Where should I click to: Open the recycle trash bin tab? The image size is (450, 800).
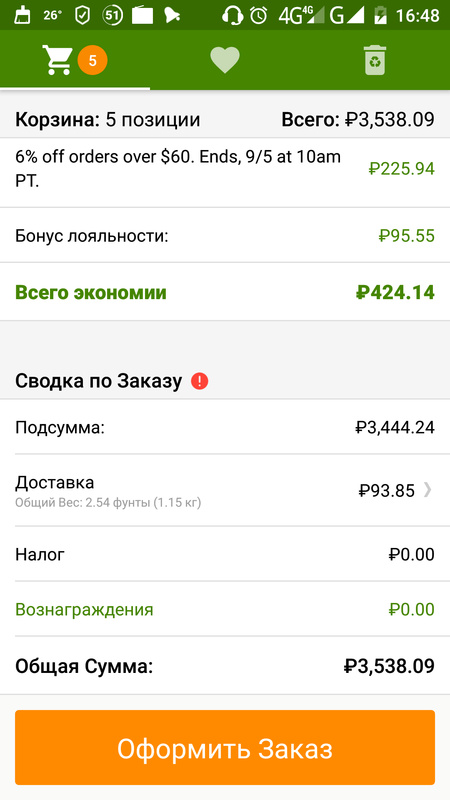(375, 60)
